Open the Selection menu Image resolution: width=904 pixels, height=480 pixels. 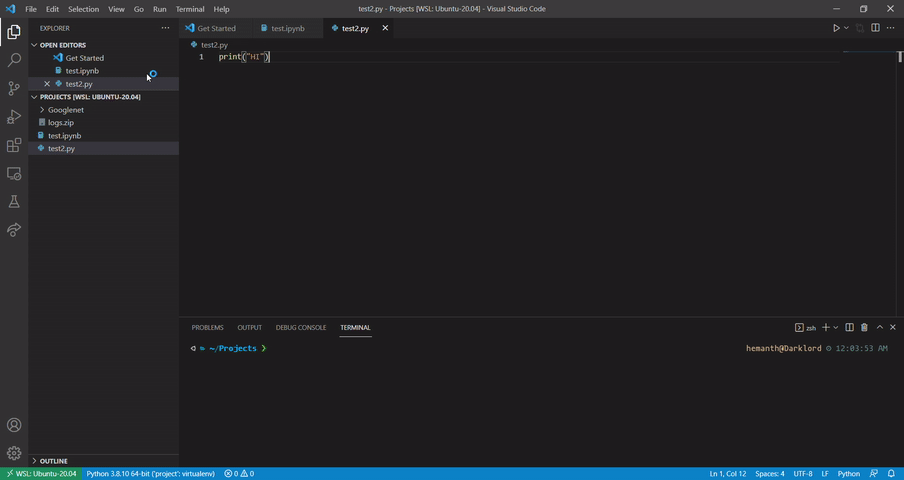(x=84, y=9)
